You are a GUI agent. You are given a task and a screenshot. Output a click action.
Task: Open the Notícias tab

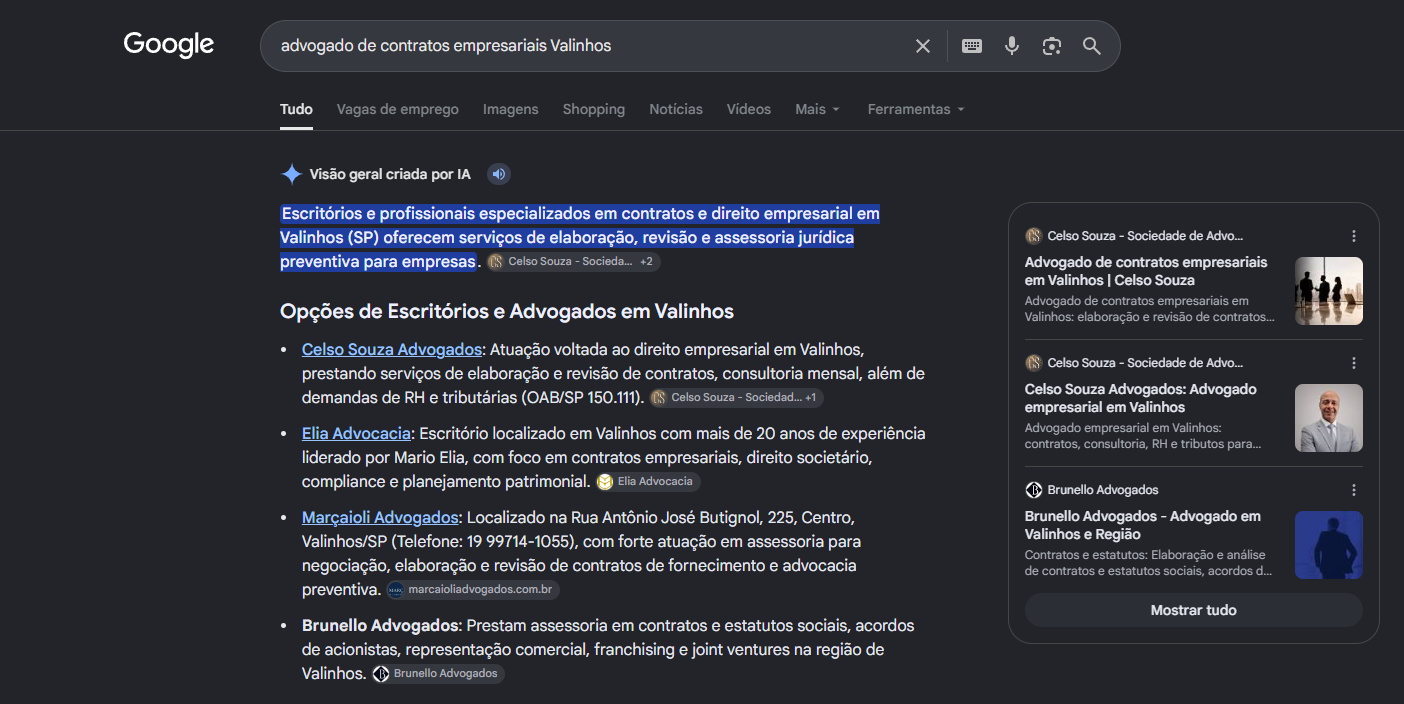coord(676,109)
